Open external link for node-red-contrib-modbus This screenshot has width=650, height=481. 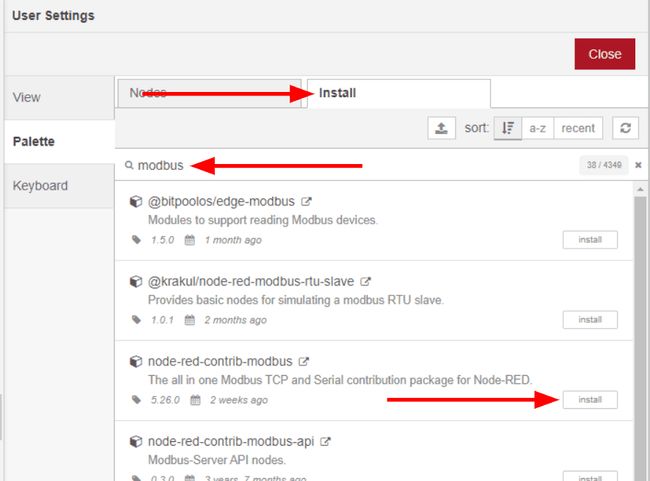pyautogui.click(x=304, y=361)
